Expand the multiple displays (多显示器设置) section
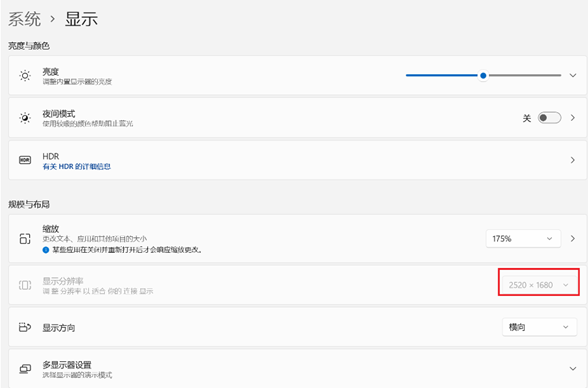The height and width of the screenshot is (388, 588). 573,369
